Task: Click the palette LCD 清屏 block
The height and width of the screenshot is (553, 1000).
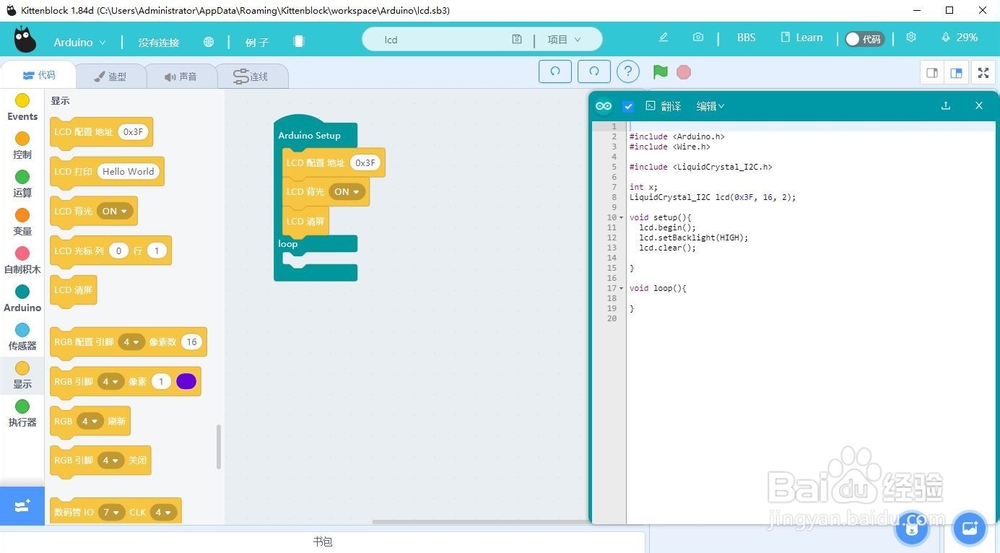Action: (73, 290)
